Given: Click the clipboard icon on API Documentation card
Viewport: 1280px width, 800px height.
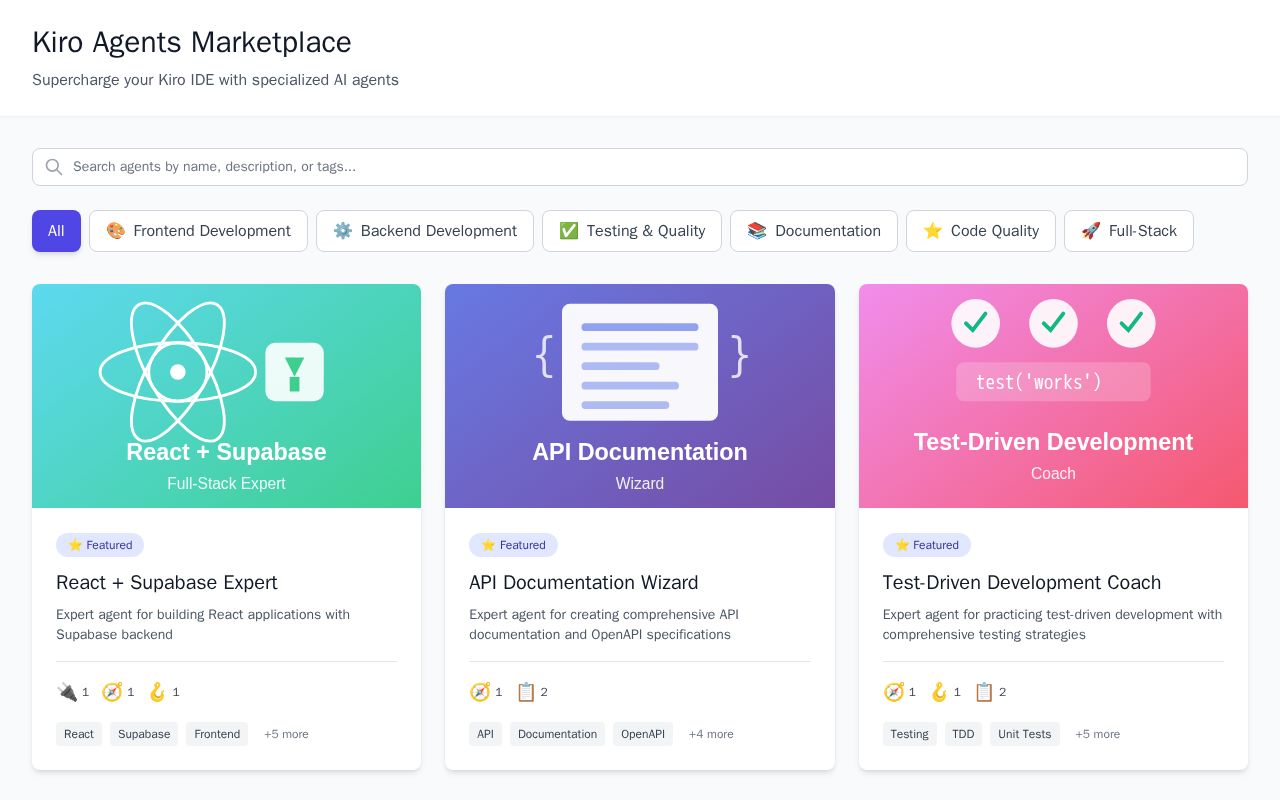Looking at the screenshot, I should pyautogui.click(x=526, y=692).
